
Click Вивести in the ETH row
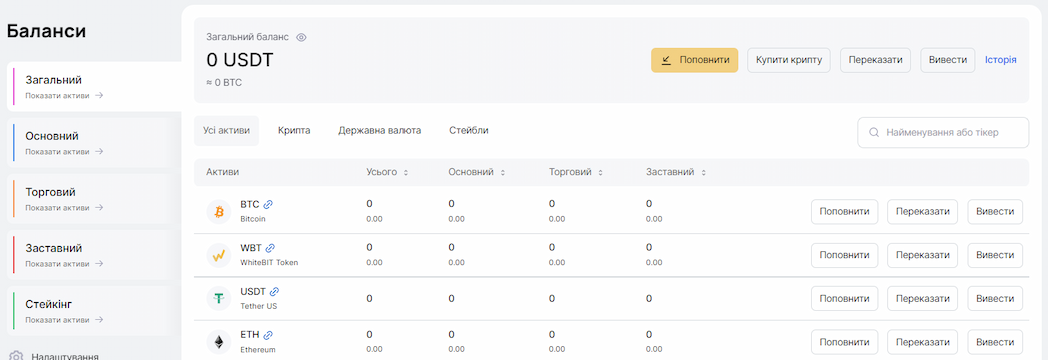[x=995, y=343]
